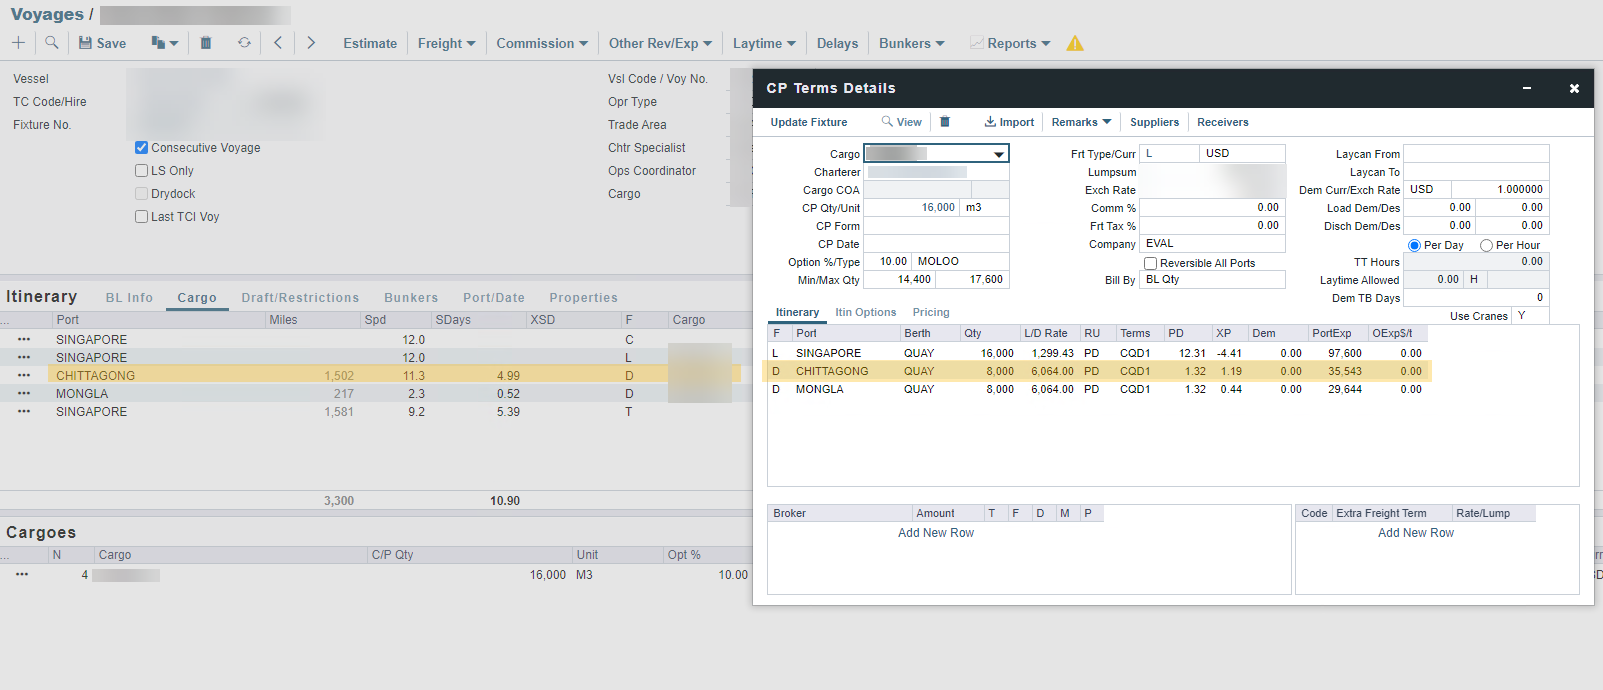Open the search magnifier in the Voyages toolbar

coord(52,43)
